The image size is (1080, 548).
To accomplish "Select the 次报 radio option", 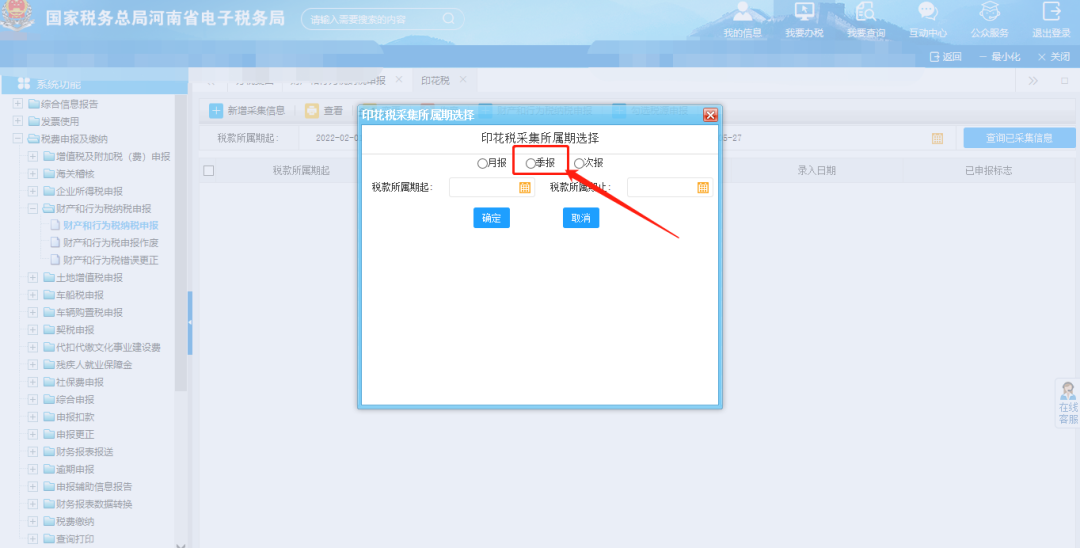I will (579, 163).
